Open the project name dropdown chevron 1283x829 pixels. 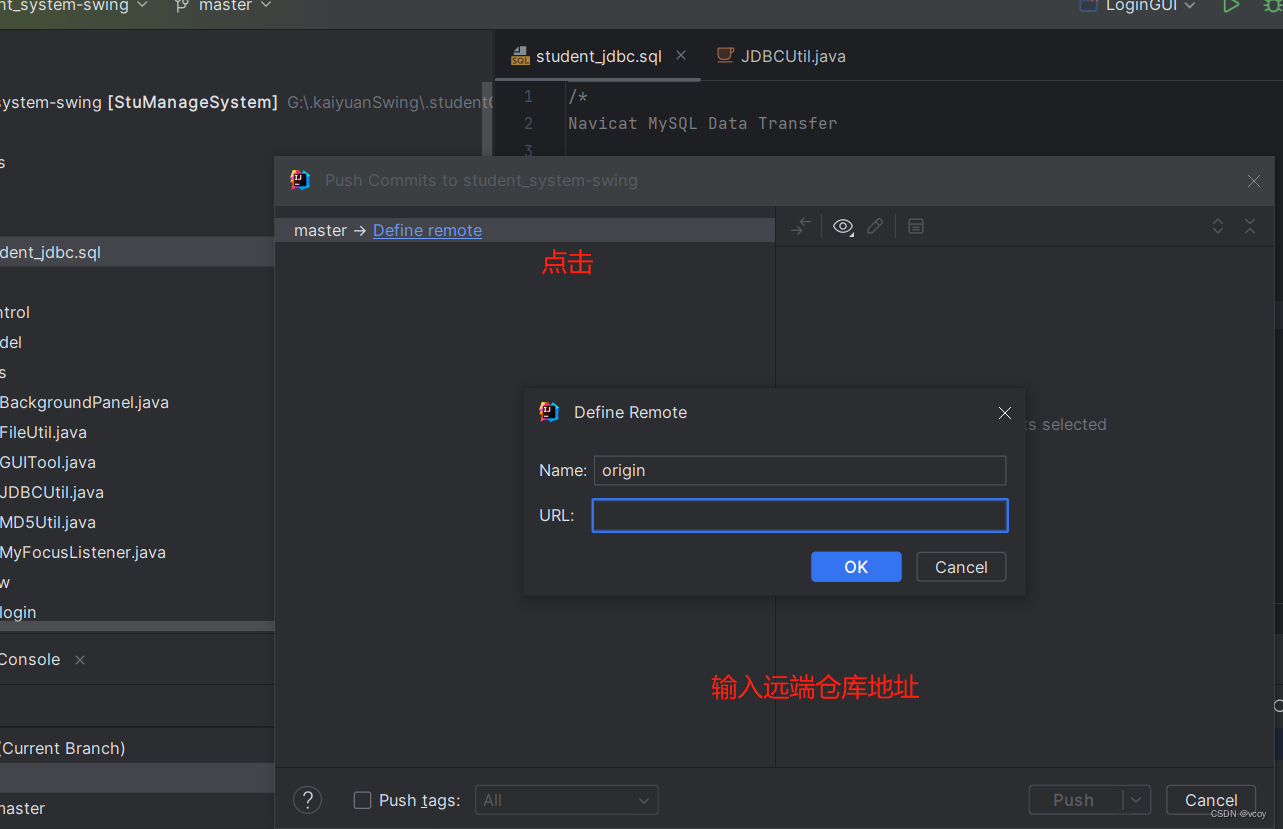point(142,6)
